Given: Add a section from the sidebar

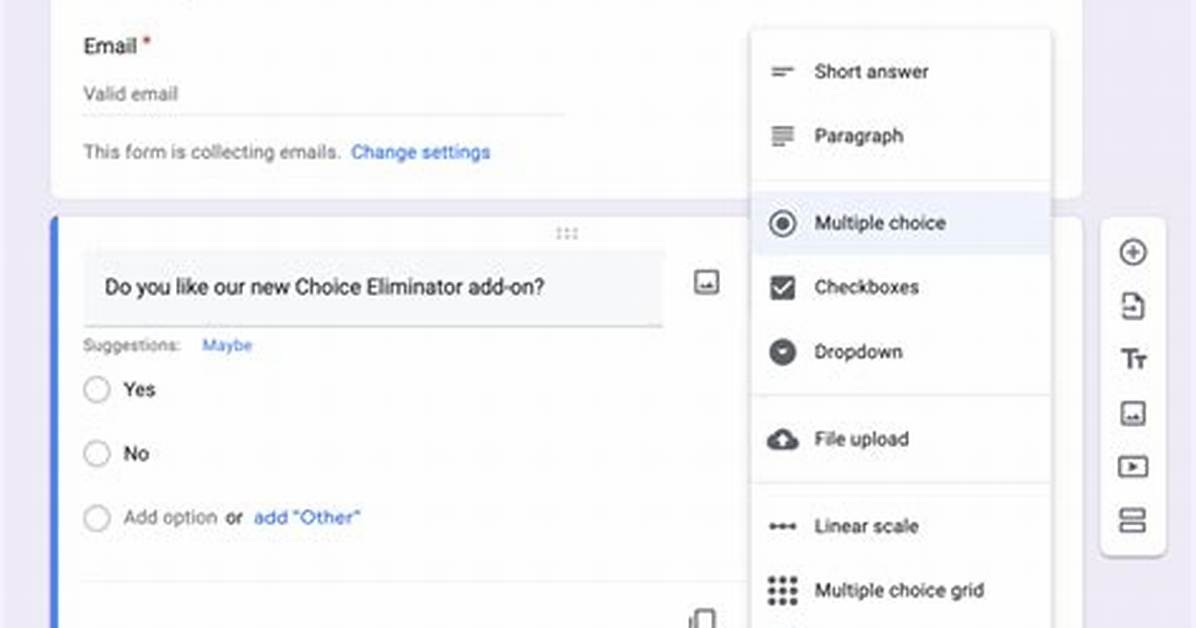Looking at the screenshot, I should (x=1133, y=520).
